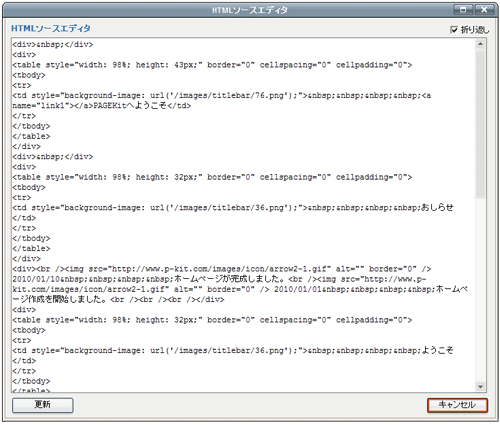The height and width of the screenshot is (425, 500).
Task: Click the 76.png background-image line
Action: (x=222, y=96)
